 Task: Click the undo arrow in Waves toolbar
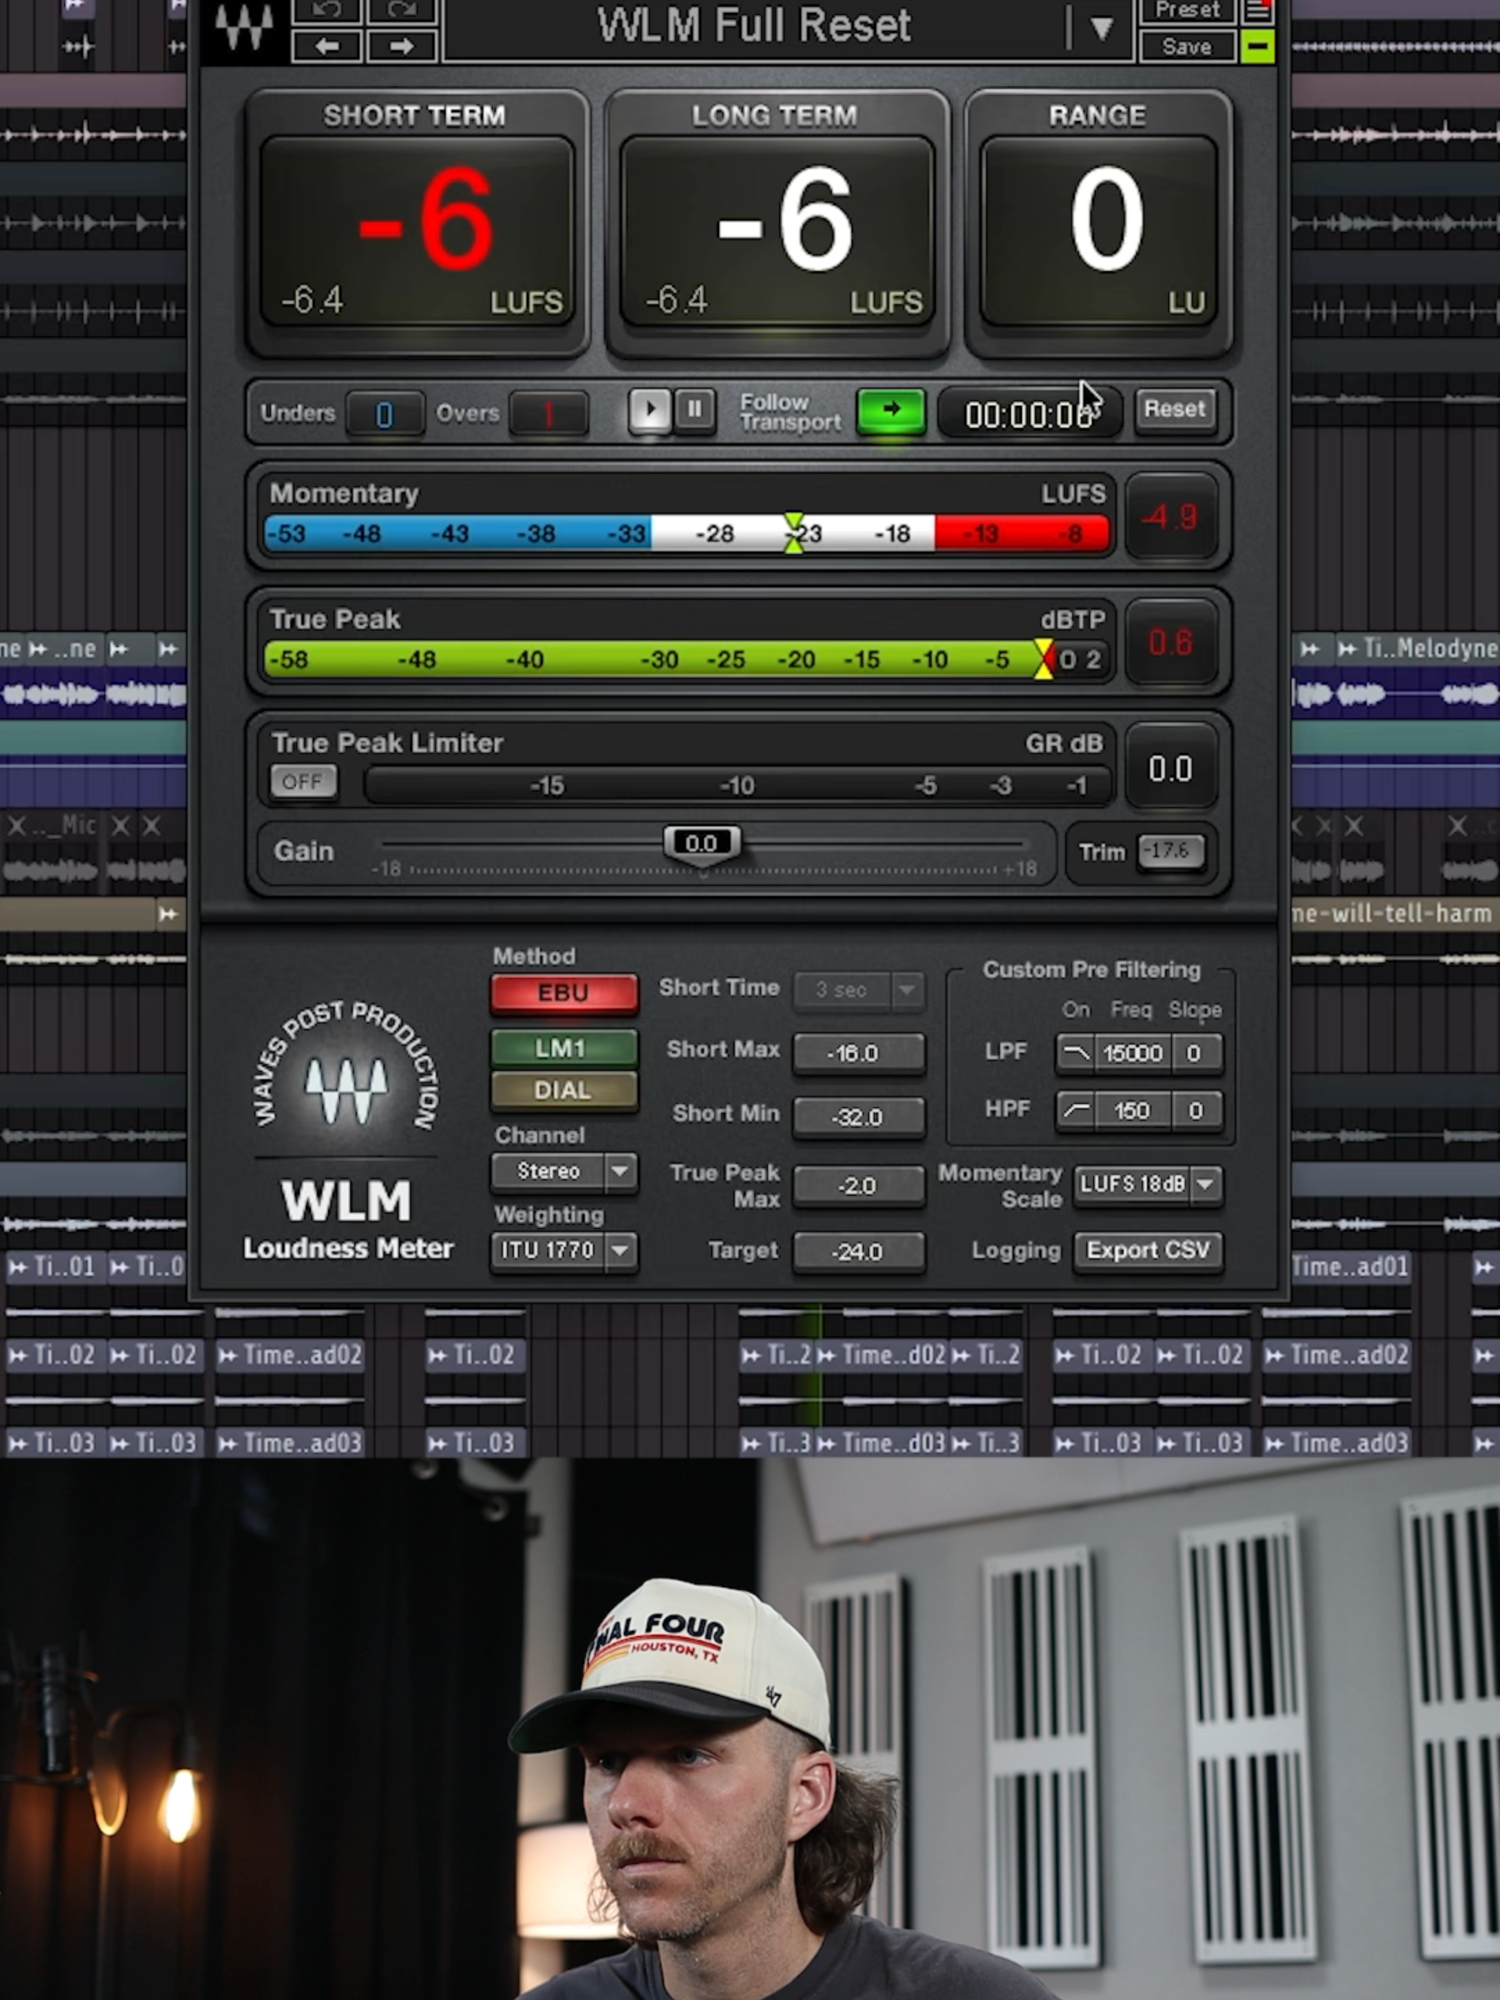tap(327, 10)
